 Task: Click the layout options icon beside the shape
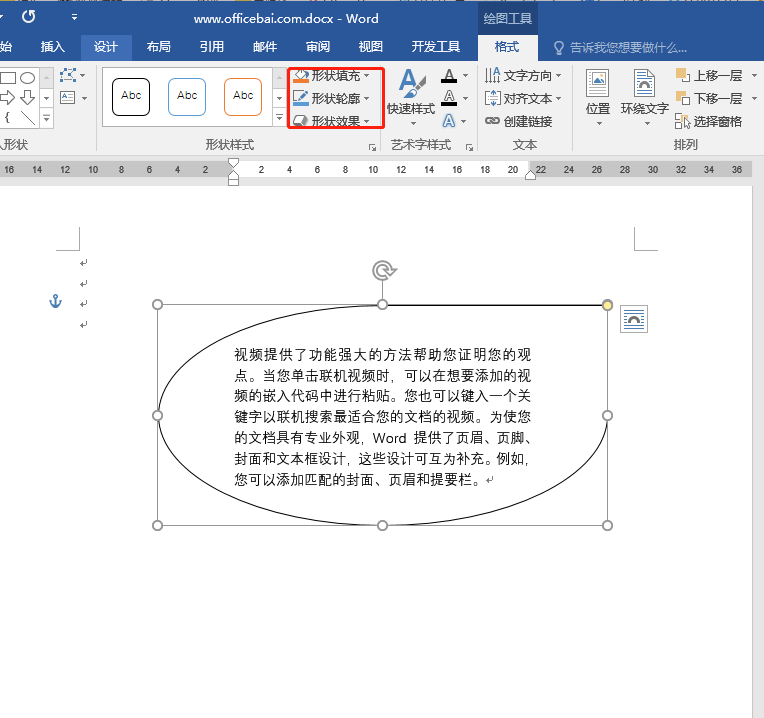point(633,319)
